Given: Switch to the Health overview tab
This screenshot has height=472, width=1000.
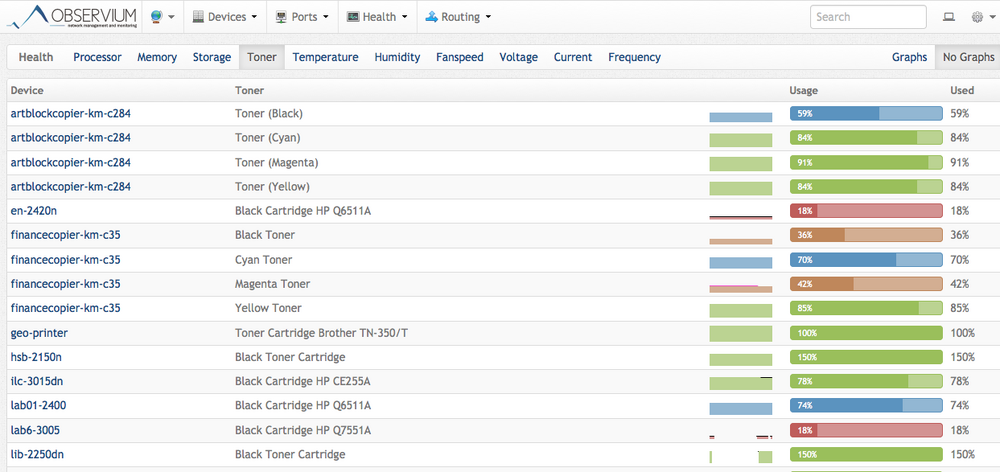Looking at the screenshot, I should [x=36, y=57].
